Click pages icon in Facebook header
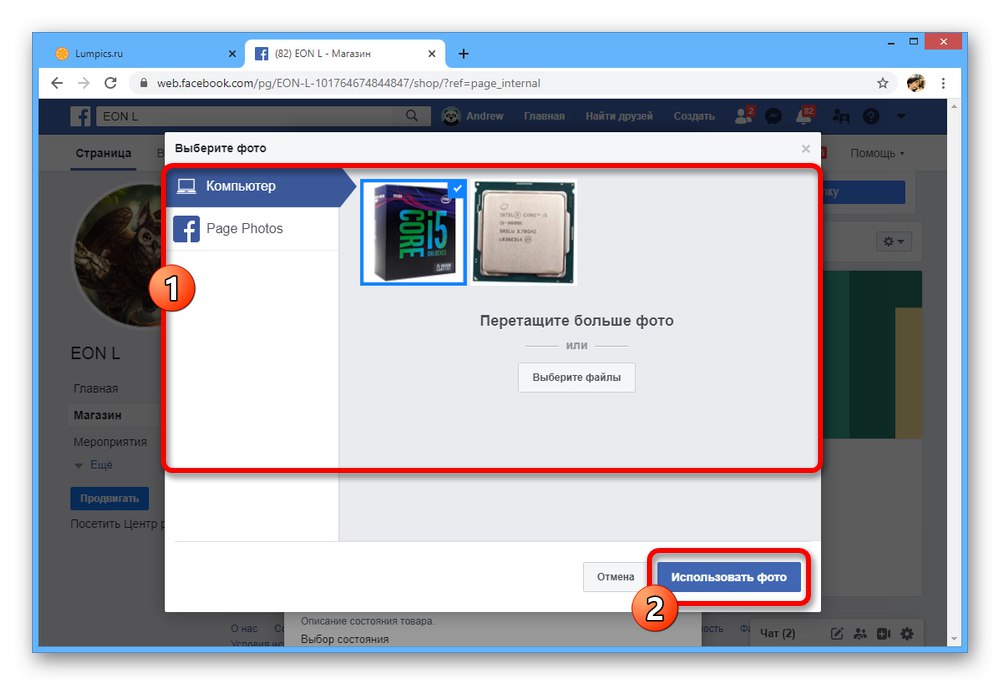 (841, 116)
